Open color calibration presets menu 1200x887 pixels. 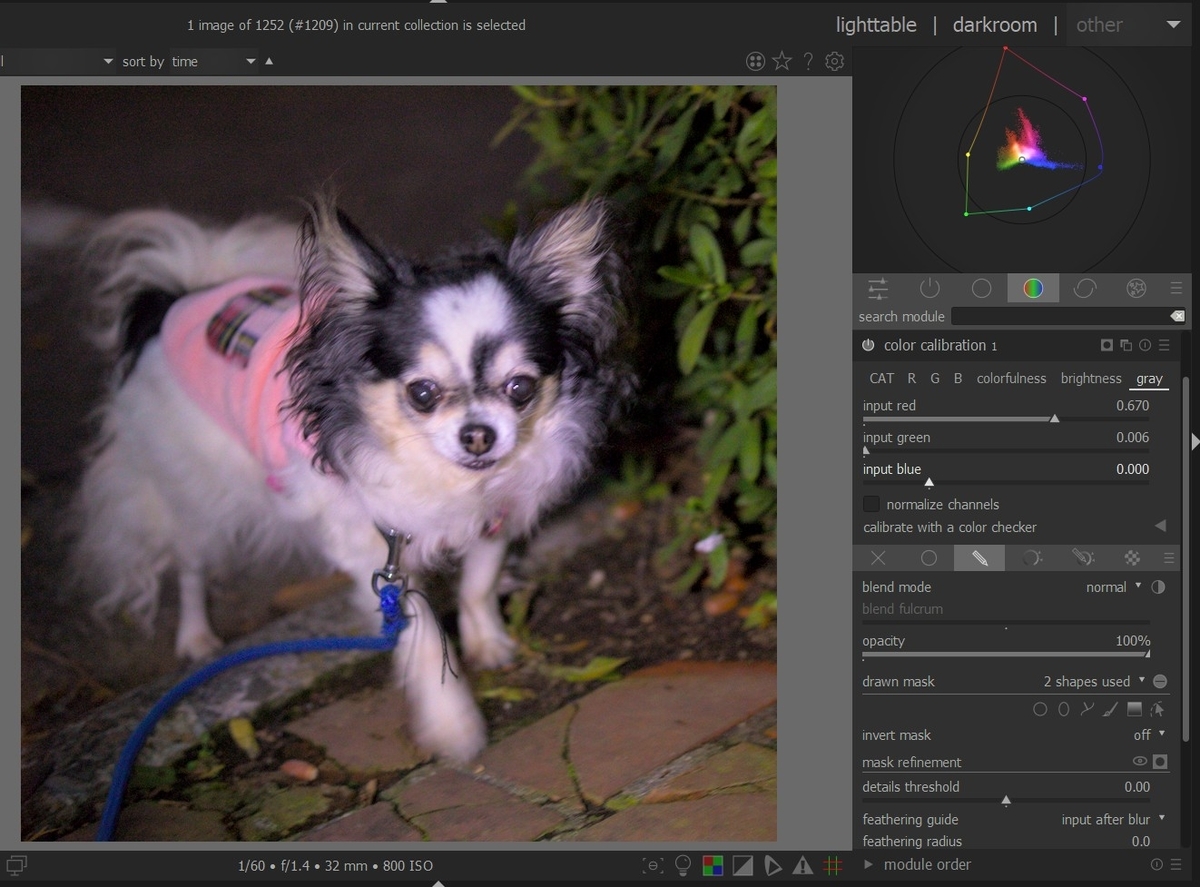tap(1164, 345)
